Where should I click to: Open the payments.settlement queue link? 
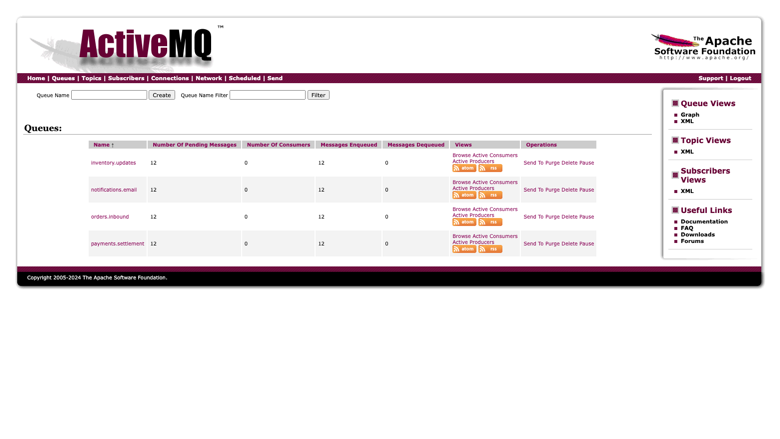(117, 244)
